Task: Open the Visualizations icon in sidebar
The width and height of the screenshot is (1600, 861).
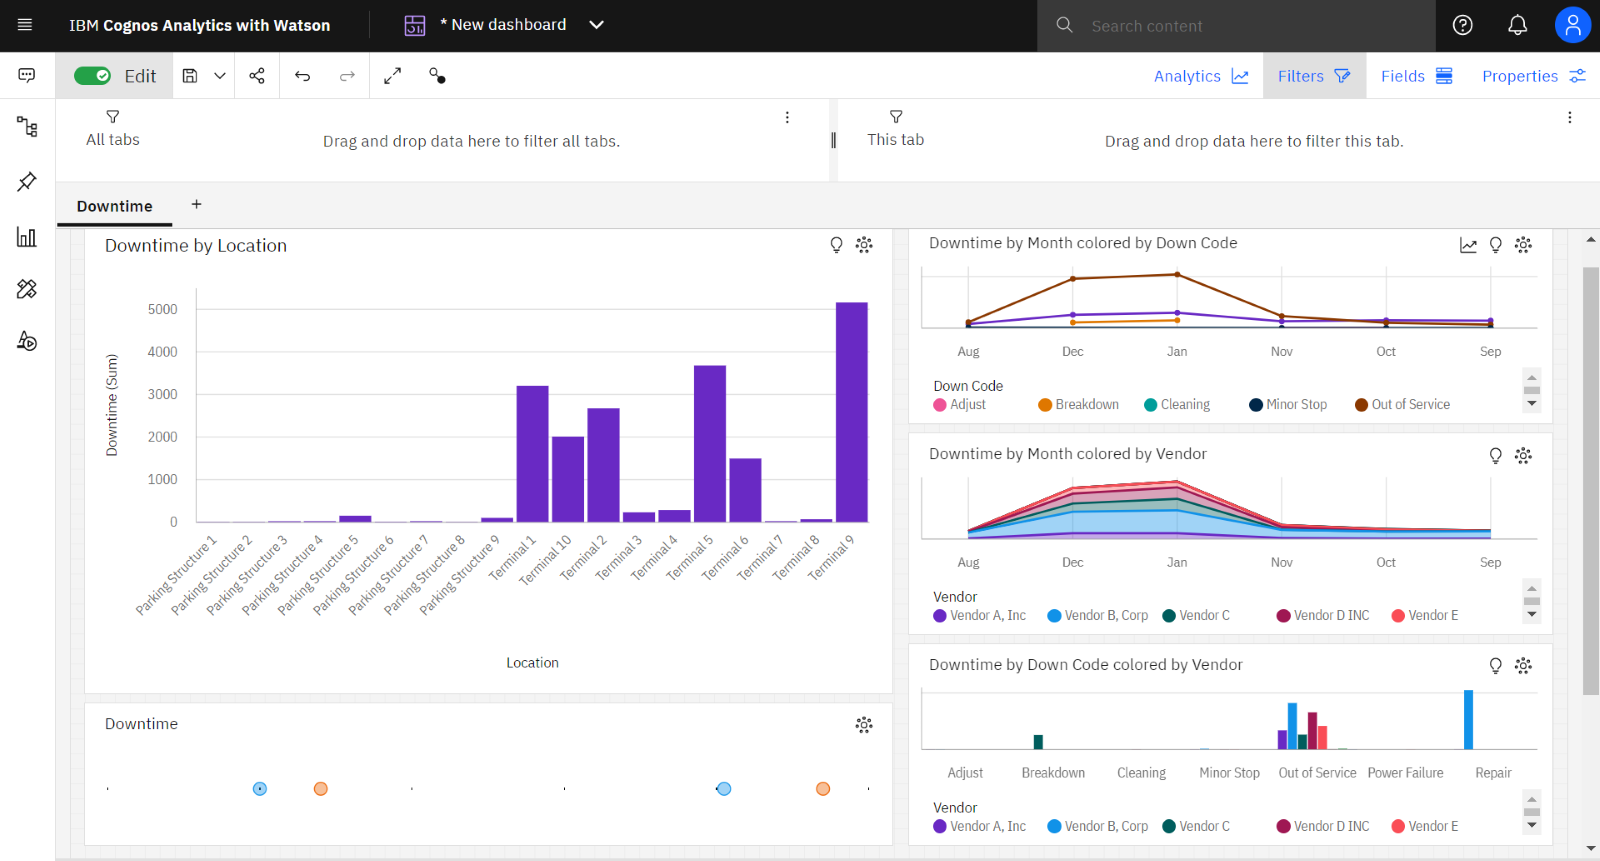Action: [x=27, y=237]
